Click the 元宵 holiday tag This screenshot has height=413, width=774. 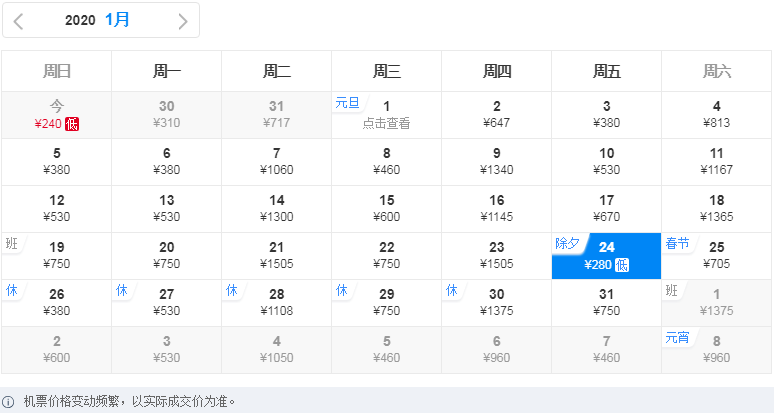[677, 338]
